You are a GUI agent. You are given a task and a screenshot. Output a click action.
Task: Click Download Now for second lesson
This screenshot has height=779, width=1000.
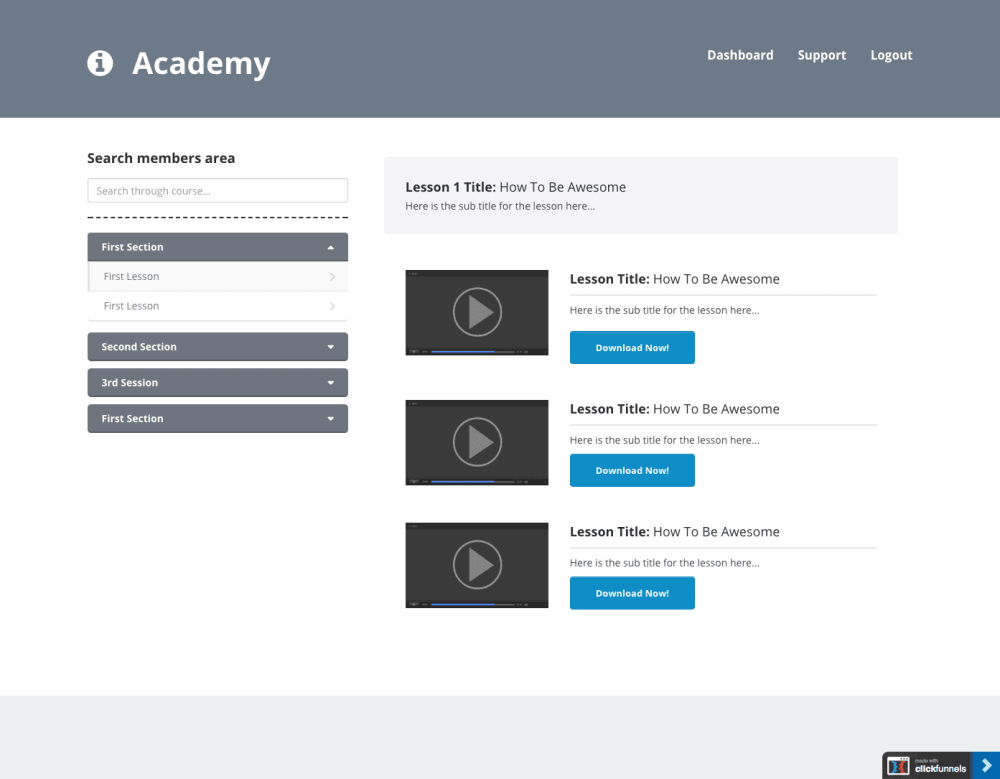(x=632, y=470)
